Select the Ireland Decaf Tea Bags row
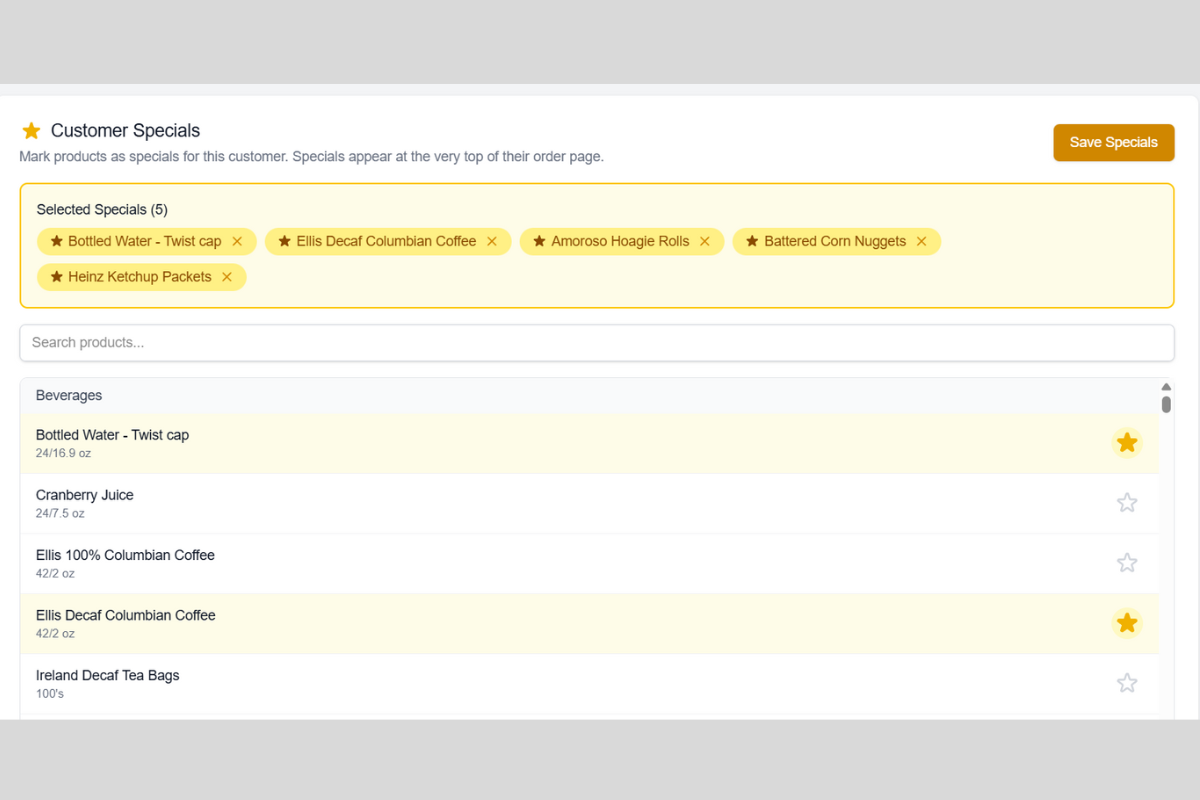1200x800 pixels. [500, 683]
